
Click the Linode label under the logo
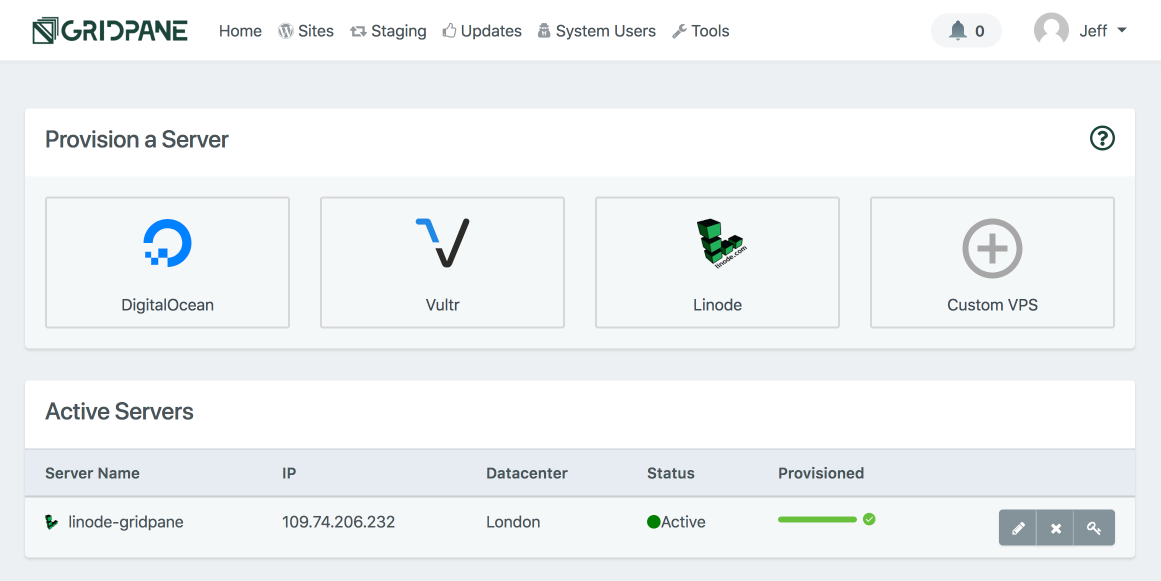tap(717, 305)
